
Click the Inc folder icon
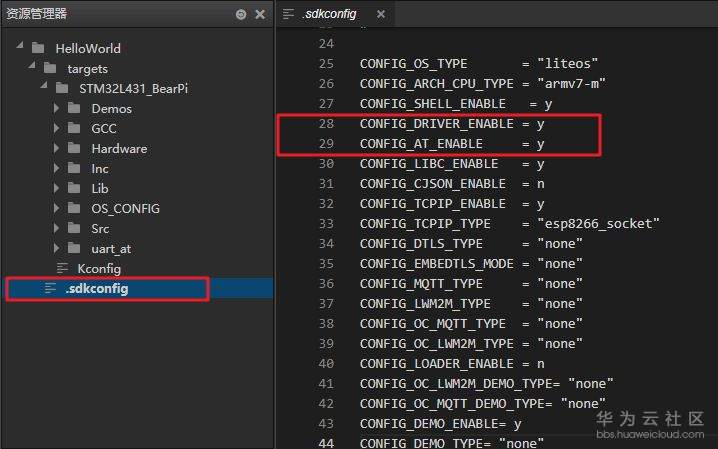click(74, 168)
